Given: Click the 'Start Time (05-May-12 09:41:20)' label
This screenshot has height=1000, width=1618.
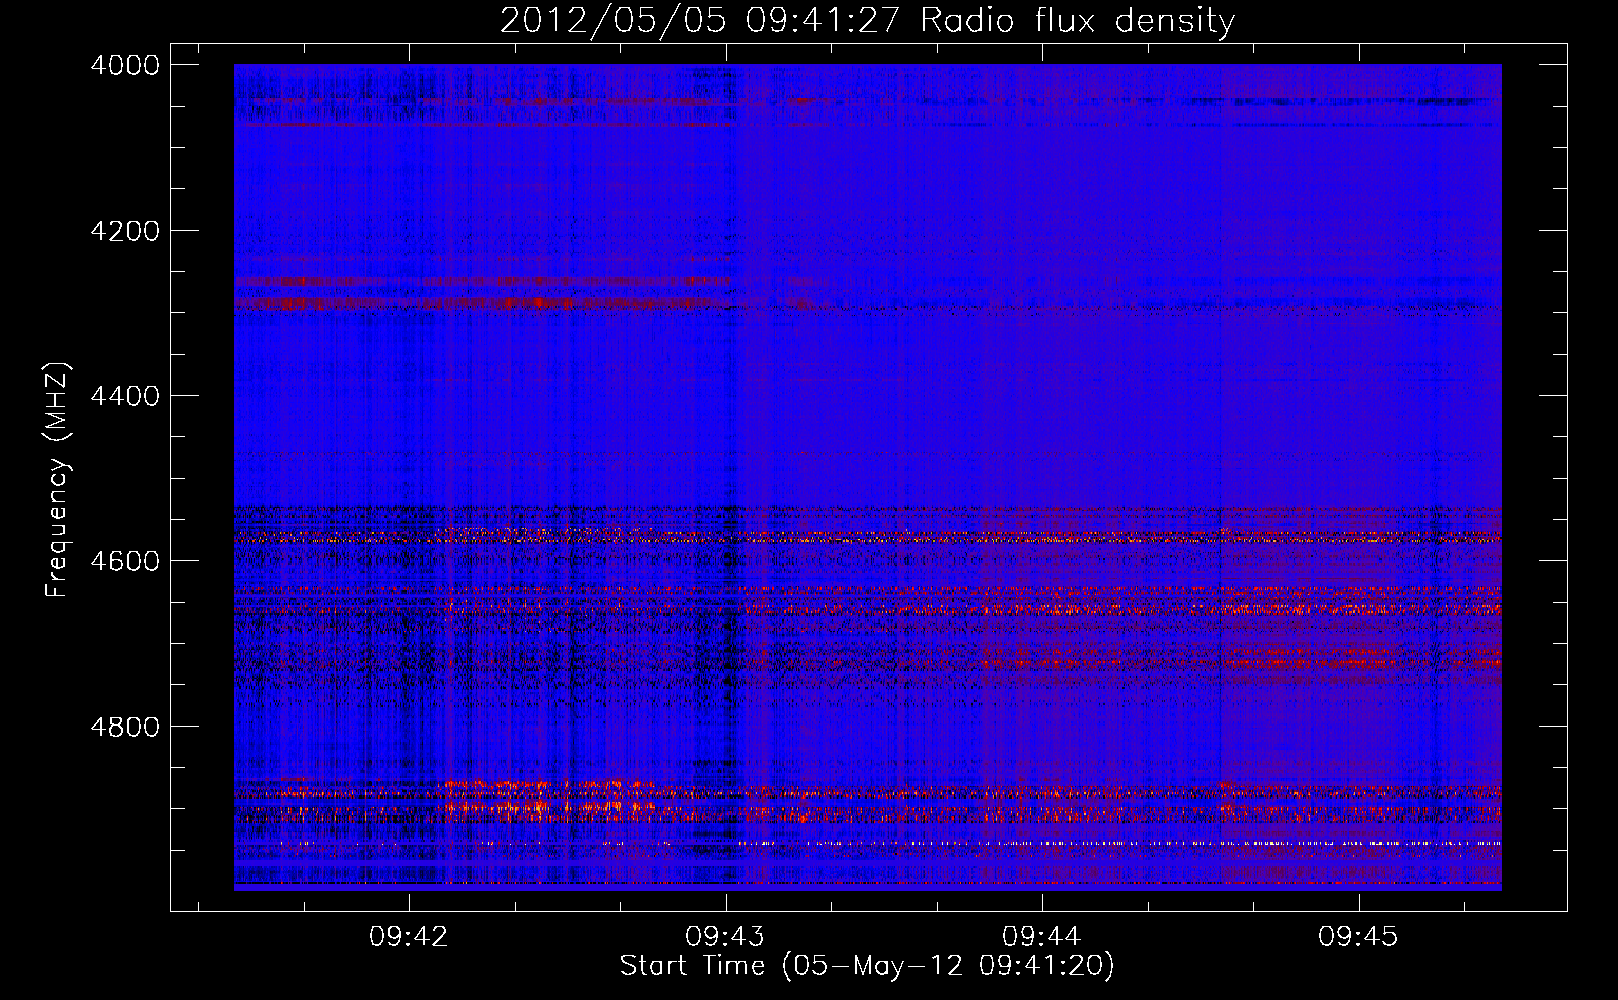Looking at the screenshot, I should [x=867, y=966].
